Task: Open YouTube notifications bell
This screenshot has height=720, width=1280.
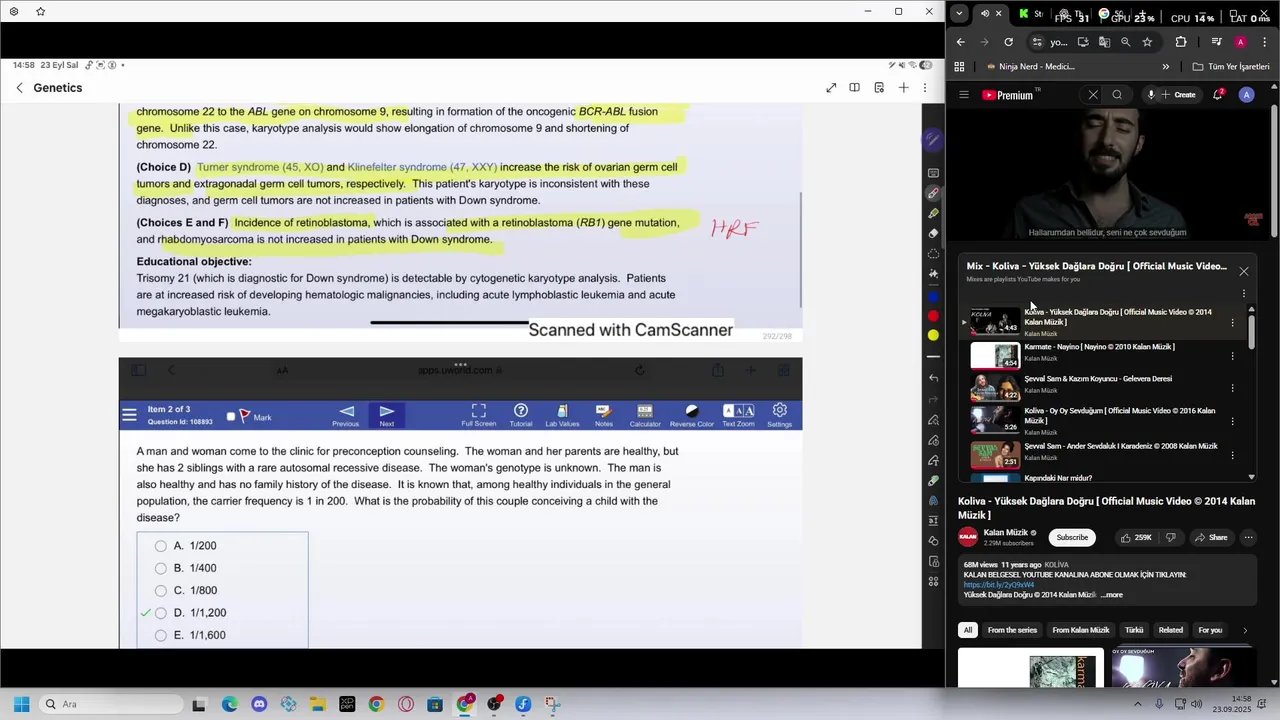Action: [1218, 95]
